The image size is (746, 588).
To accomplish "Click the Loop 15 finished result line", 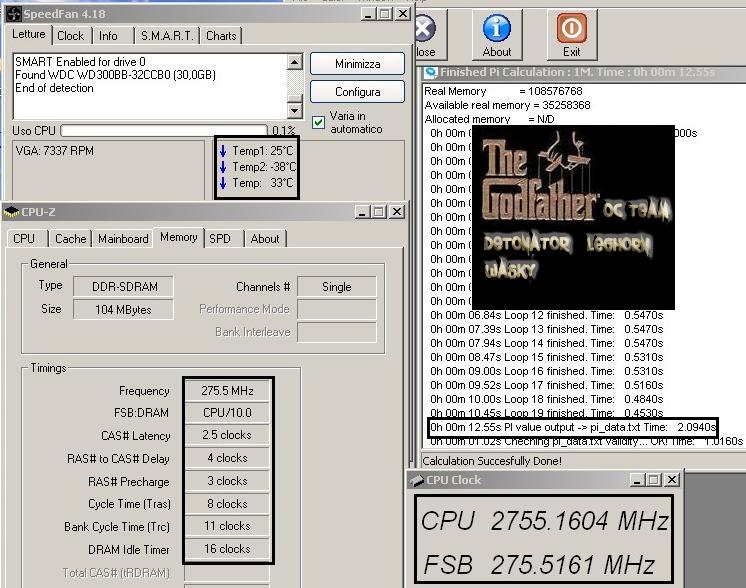I will pos(547,357).
